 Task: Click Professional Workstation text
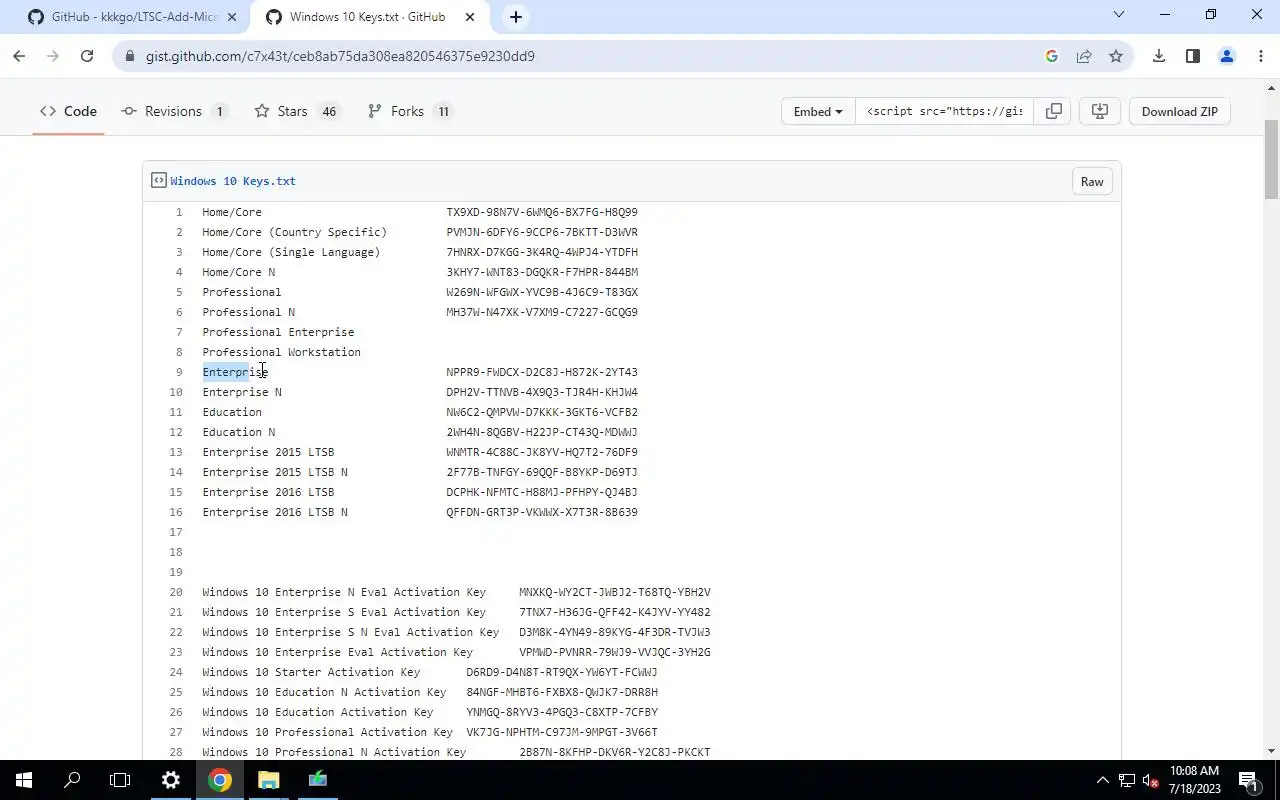(x=281, y=352)
